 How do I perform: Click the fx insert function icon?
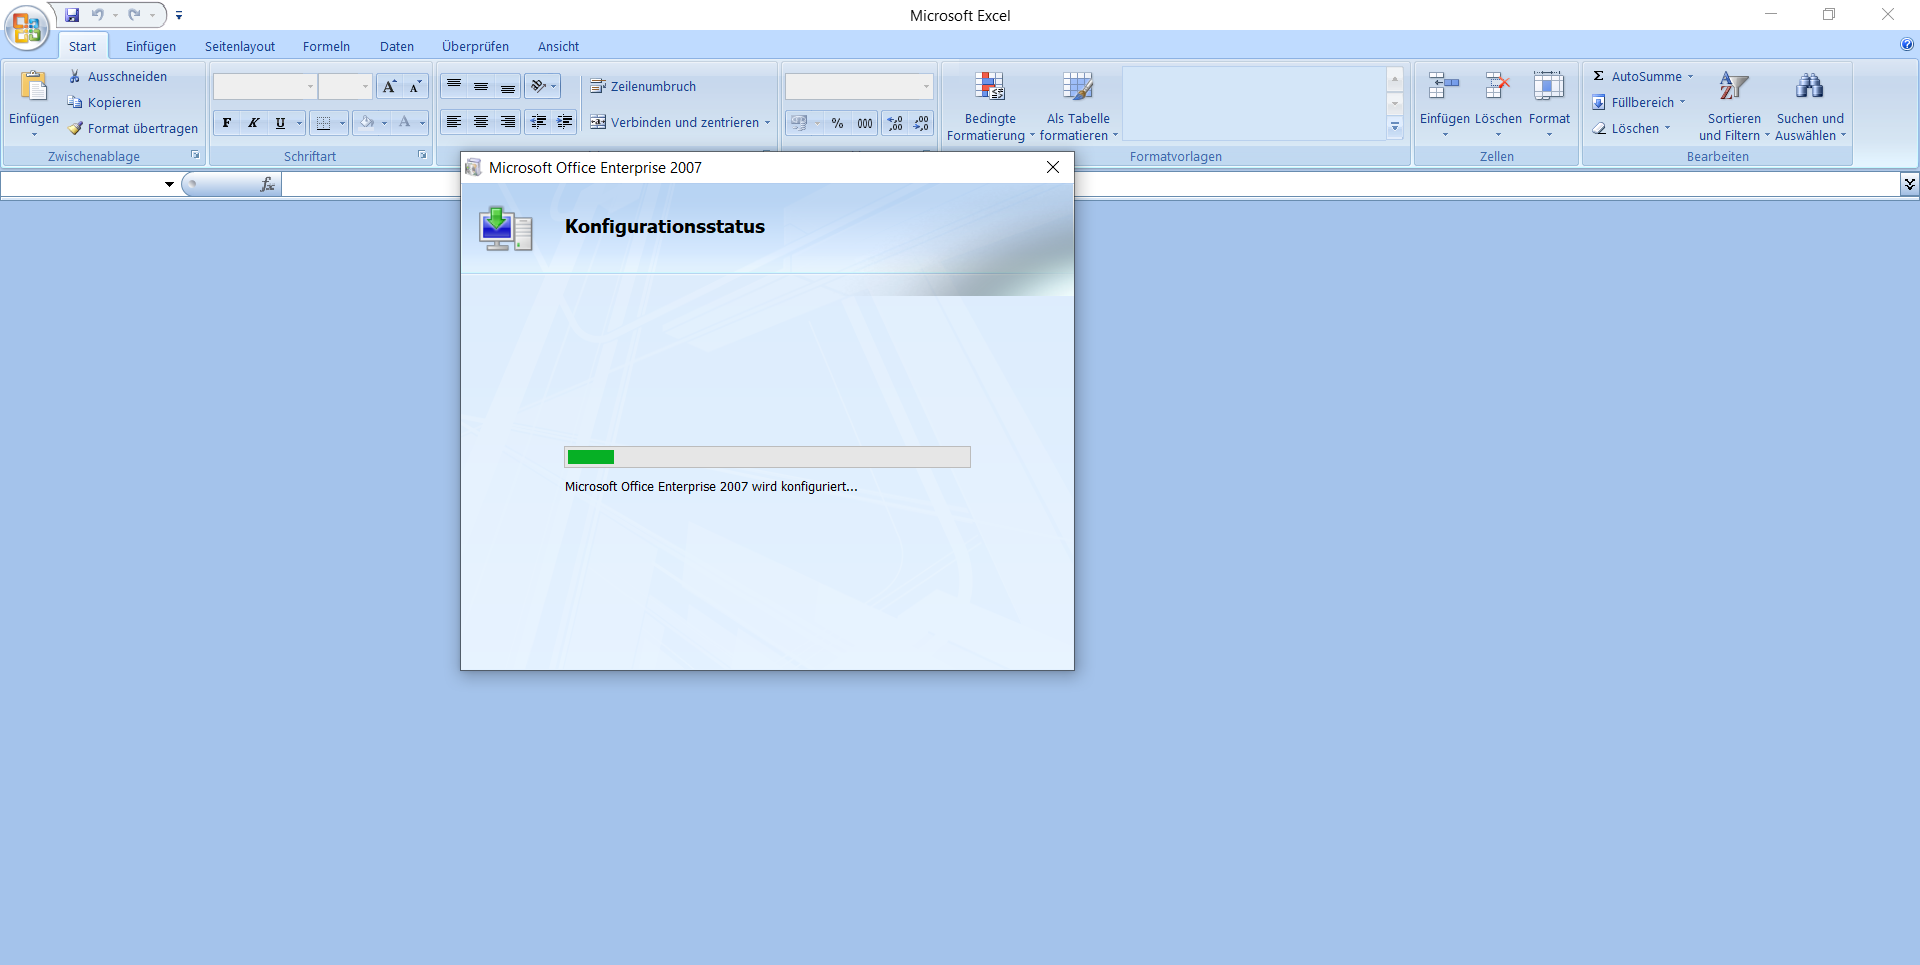[267, 184]
